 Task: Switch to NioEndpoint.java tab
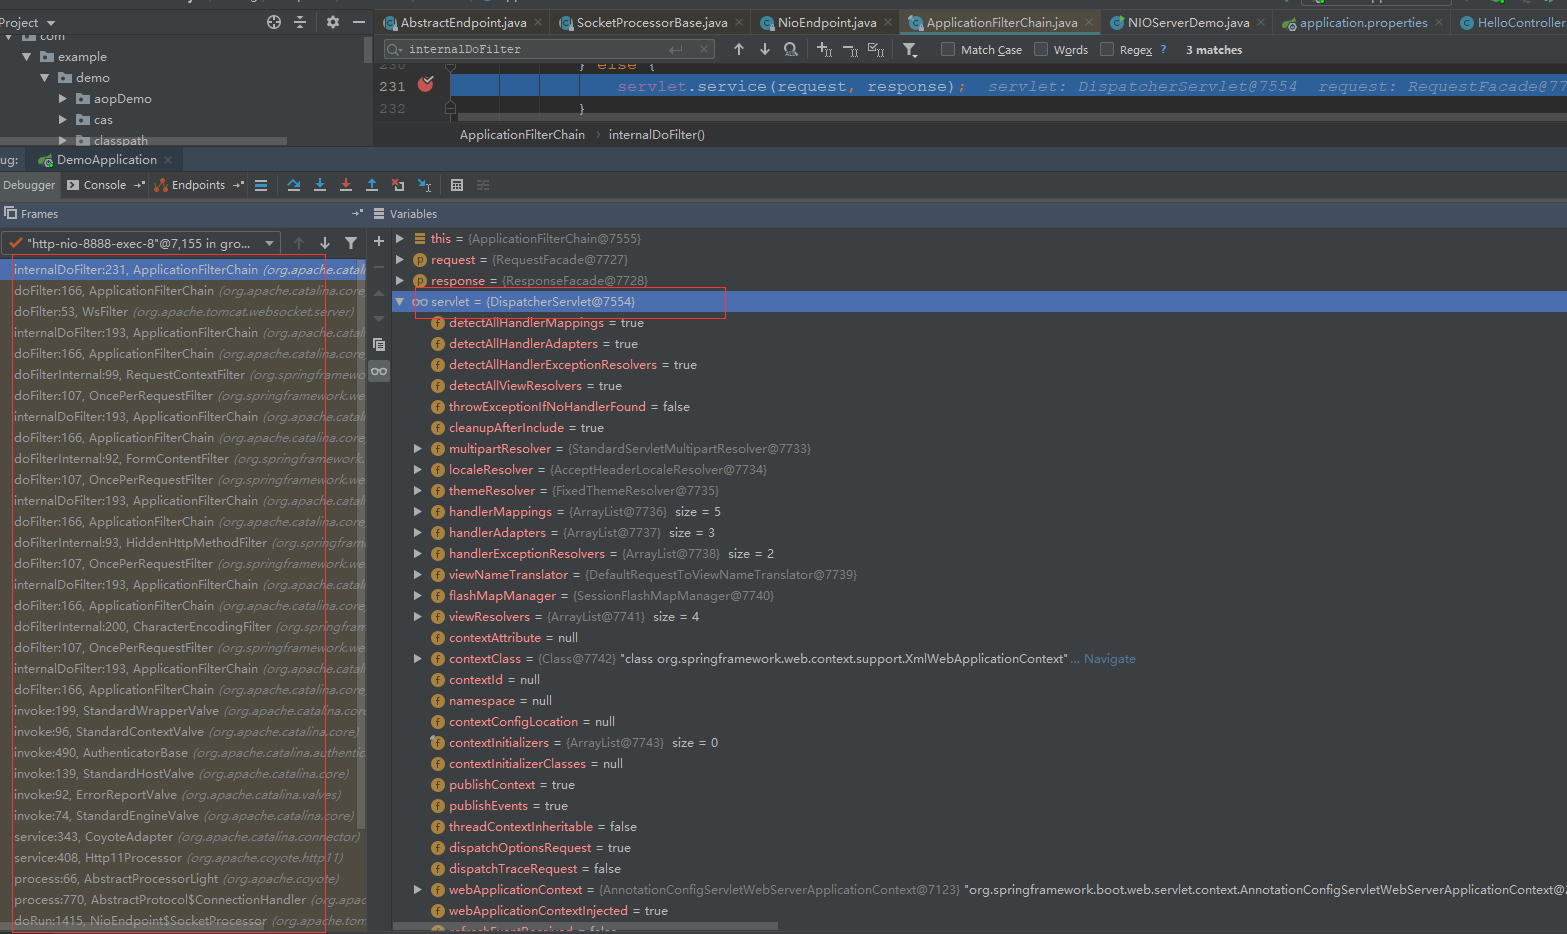click(x=827, y=22)
